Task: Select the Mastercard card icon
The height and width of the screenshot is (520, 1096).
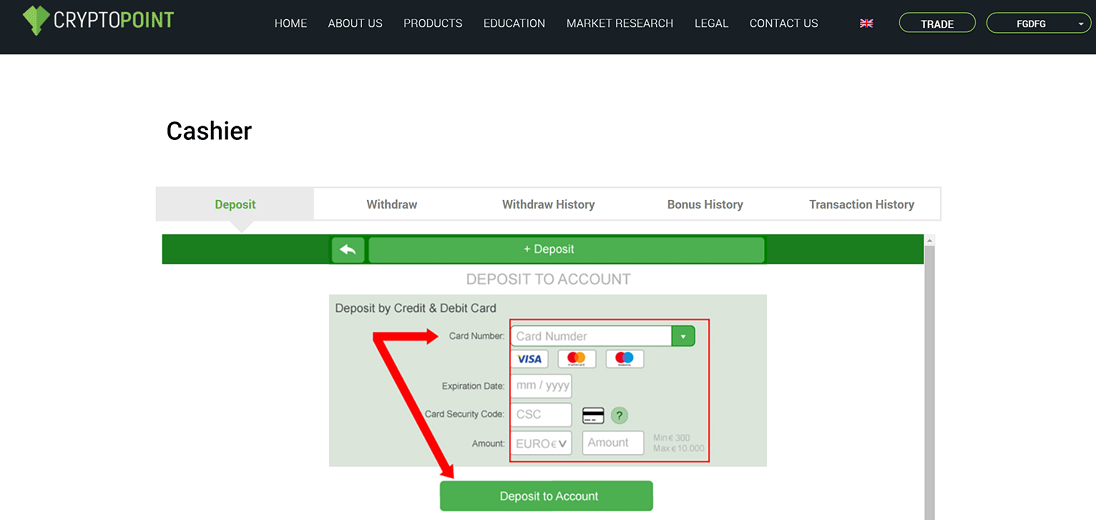Action: tap(576, 359)
